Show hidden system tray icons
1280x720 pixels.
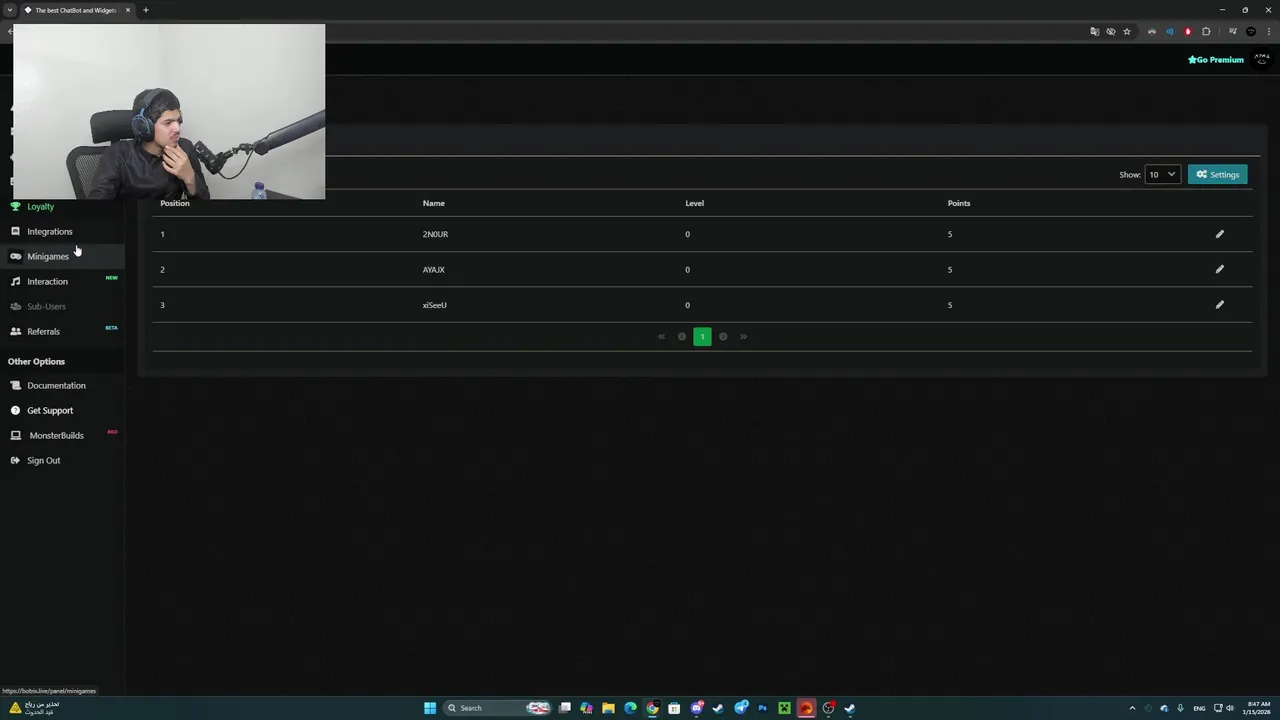click(1132, 708)
